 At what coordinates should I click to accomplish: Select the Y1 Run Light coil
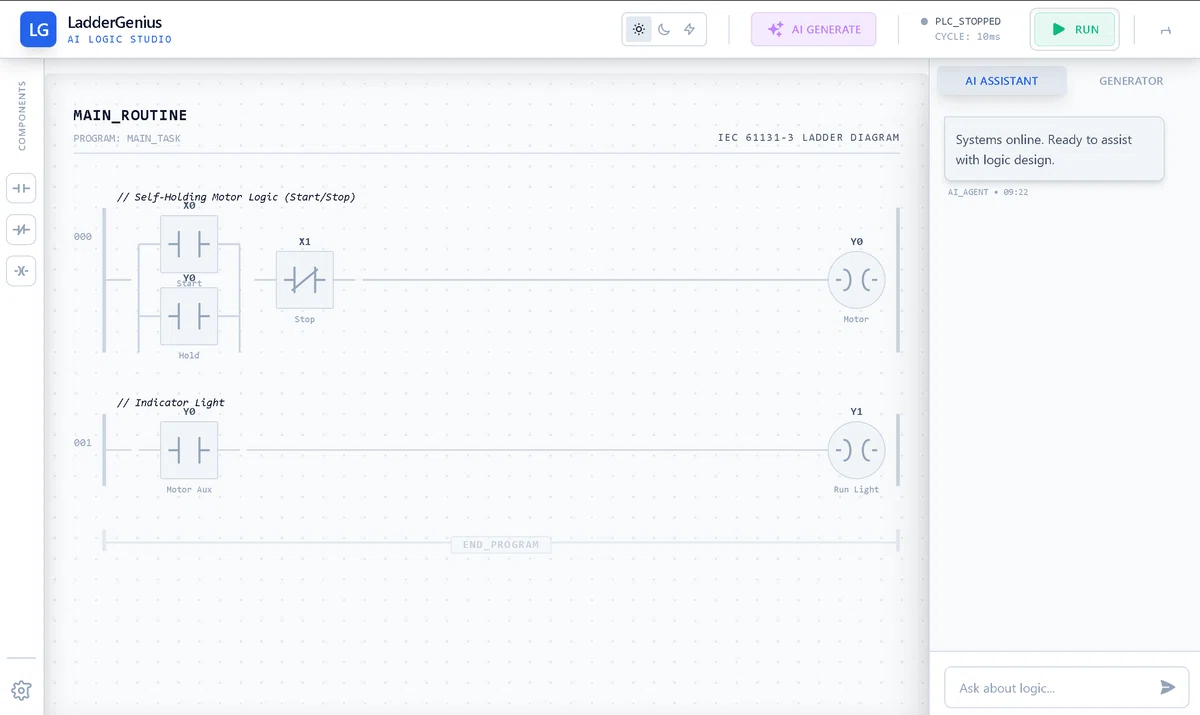click(x=857, y=450)
